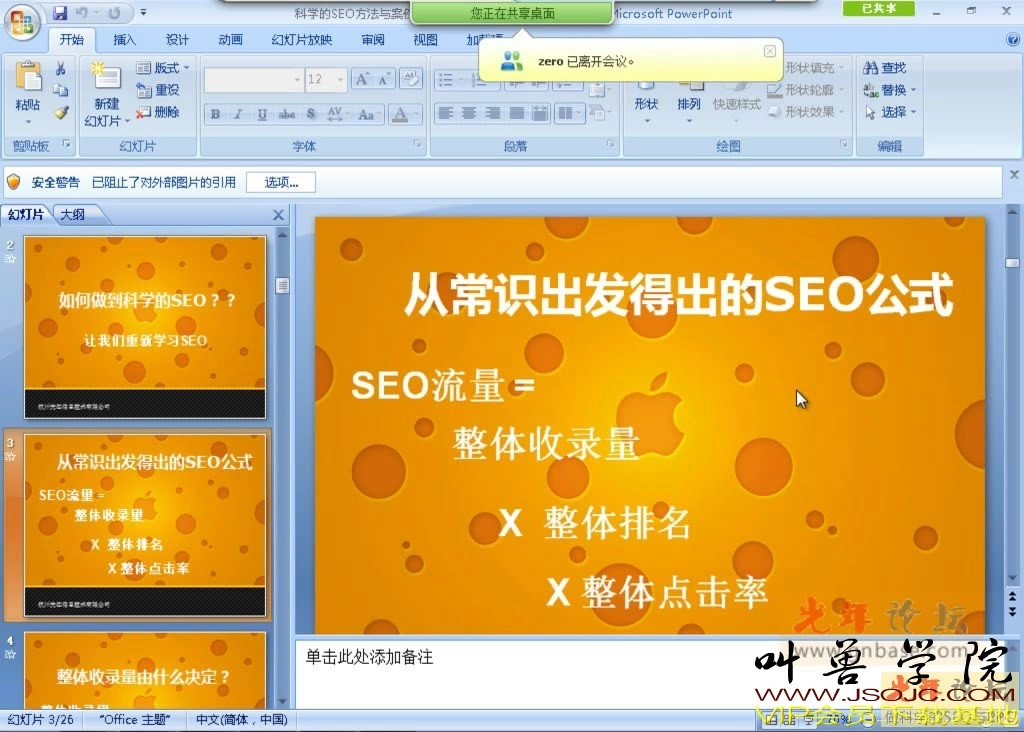
Task: Click the Cut scissors icon
Action: (x=62, y=68)
